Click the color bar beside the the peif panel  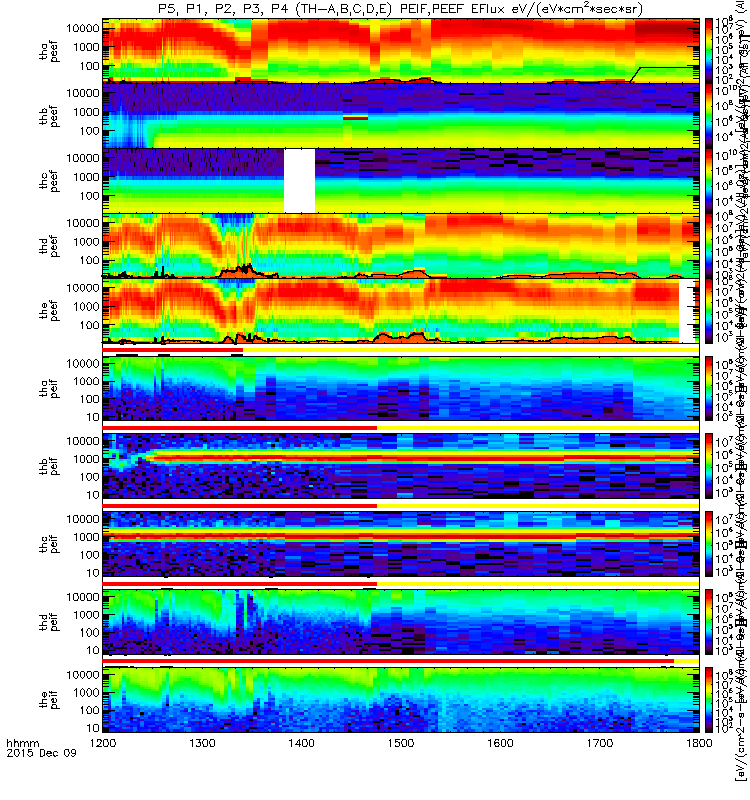click(709, 699)
